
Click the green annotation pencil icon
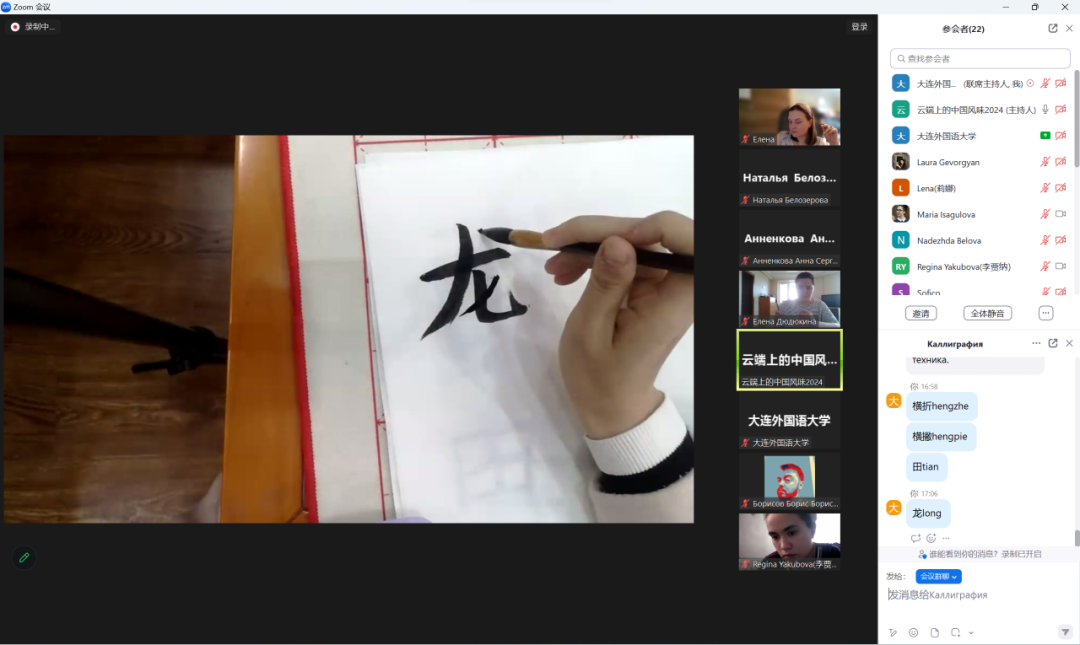pos(24,557)
